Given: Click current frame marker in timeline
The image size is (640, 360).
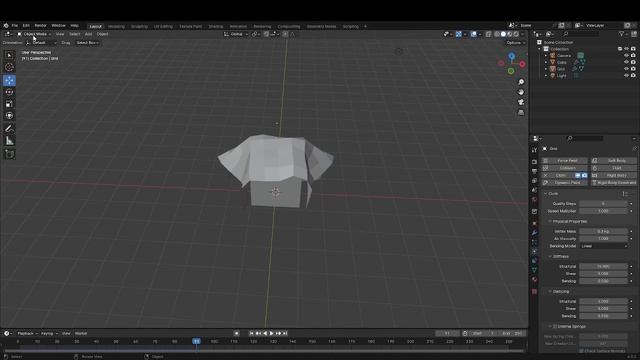Looking at the screenshot, I should click(x=196, y=341).
